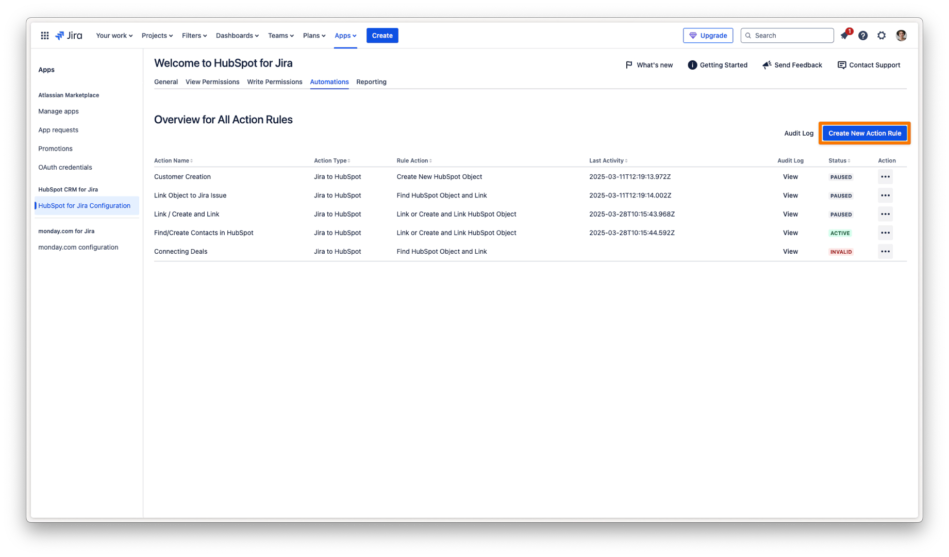Open Manage apps in sidebar
949x557 pixels.
pyautogui.click(x=58, y=111)
